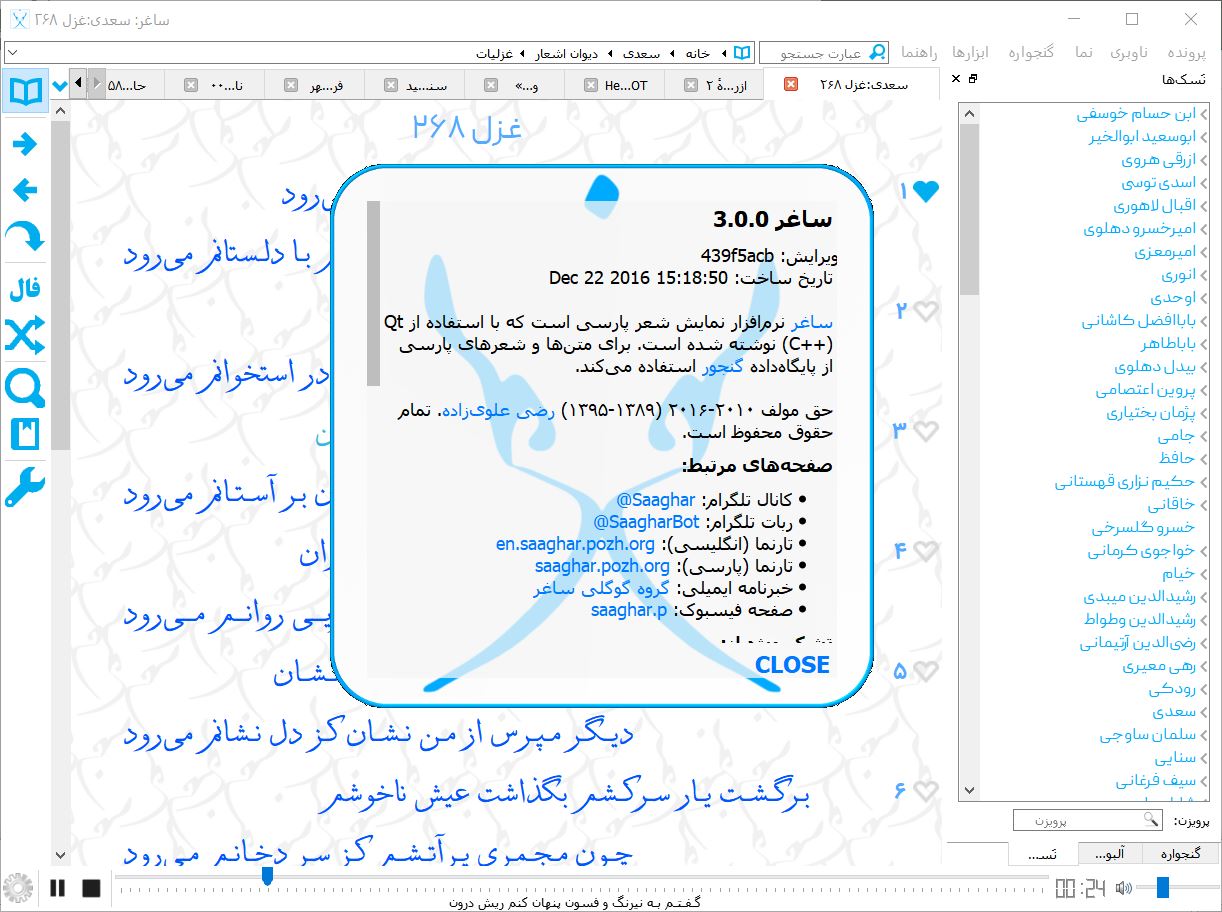Pause the audio recitation
1222x912 pixels.
(57, 887)
